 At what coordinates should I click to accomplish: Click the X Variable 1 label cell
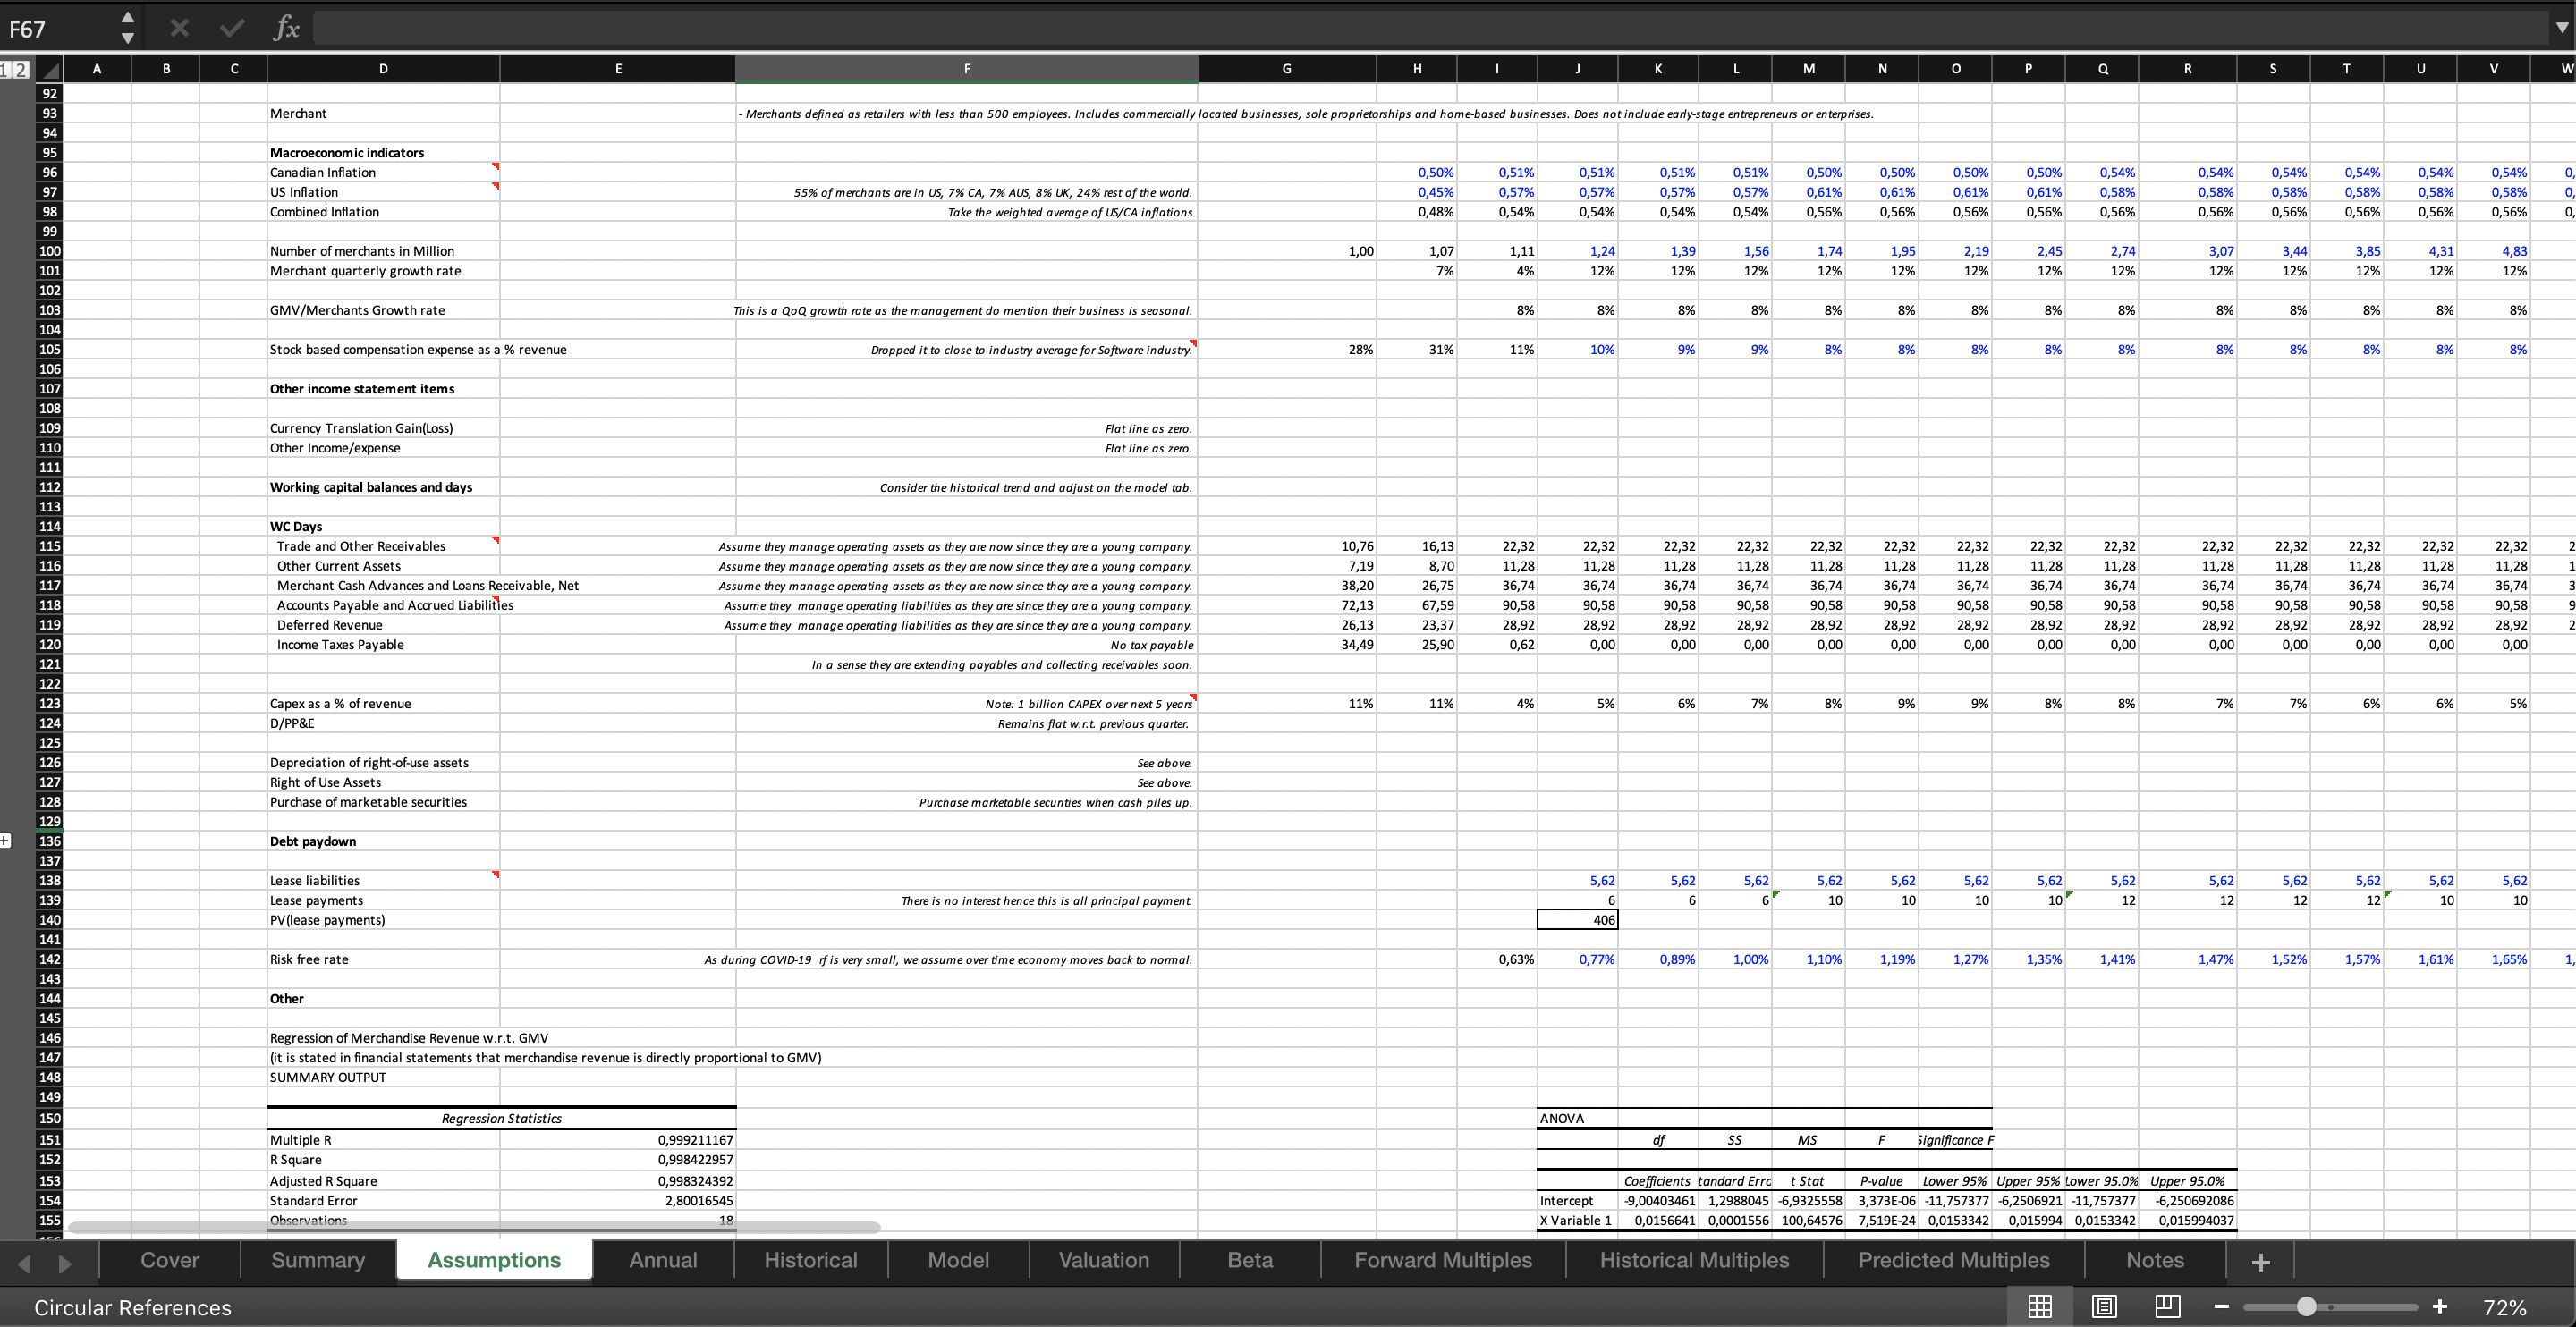click(x=1577, y=1221)
